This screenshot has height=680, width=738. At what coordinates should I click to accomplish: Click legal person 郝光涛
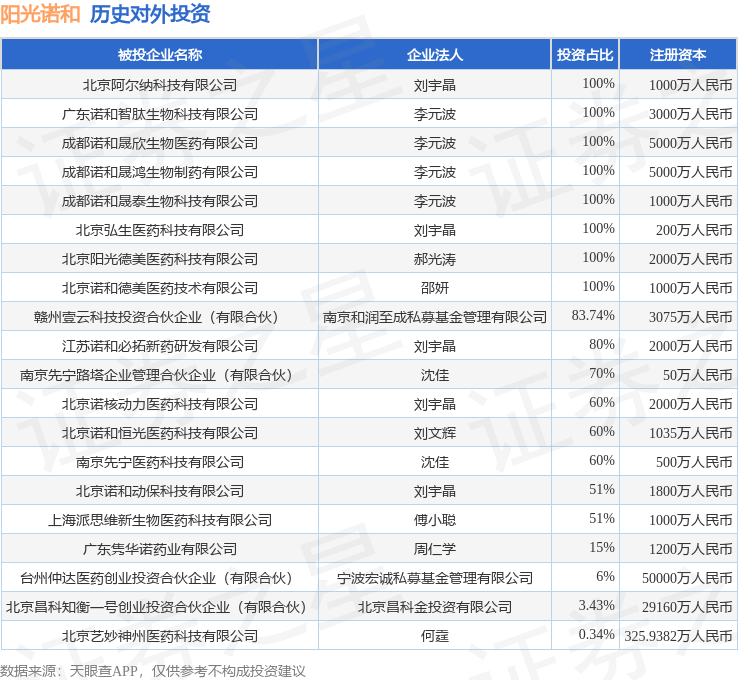tap(434, 259)
